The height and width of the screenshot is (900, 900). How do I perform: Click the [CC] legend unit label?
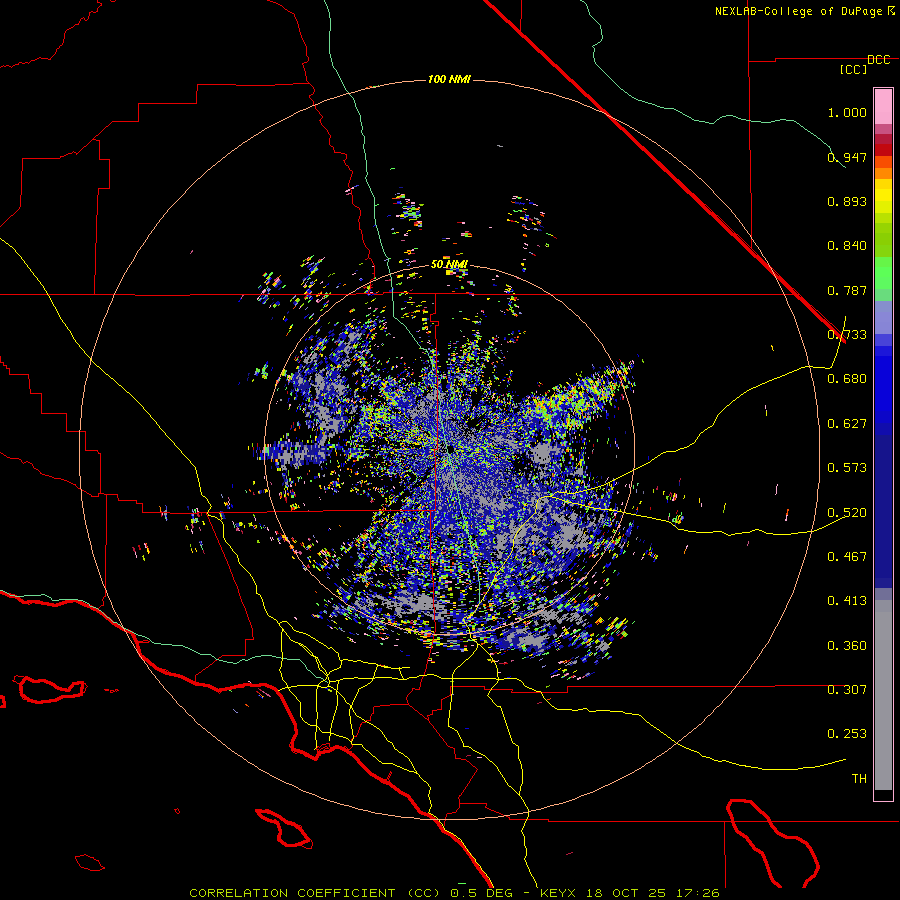[x=853, y=69]
